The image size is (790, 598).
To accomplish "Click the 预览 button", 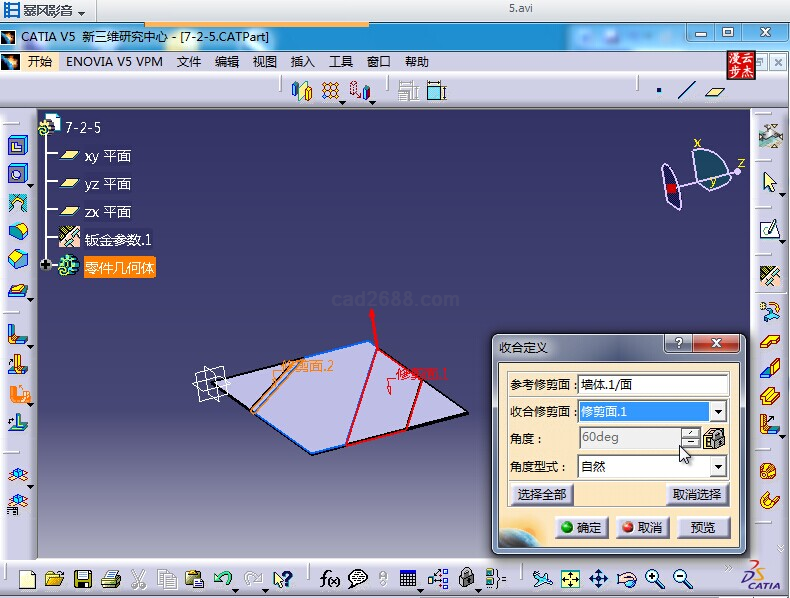I will click(x=703, y=527).
